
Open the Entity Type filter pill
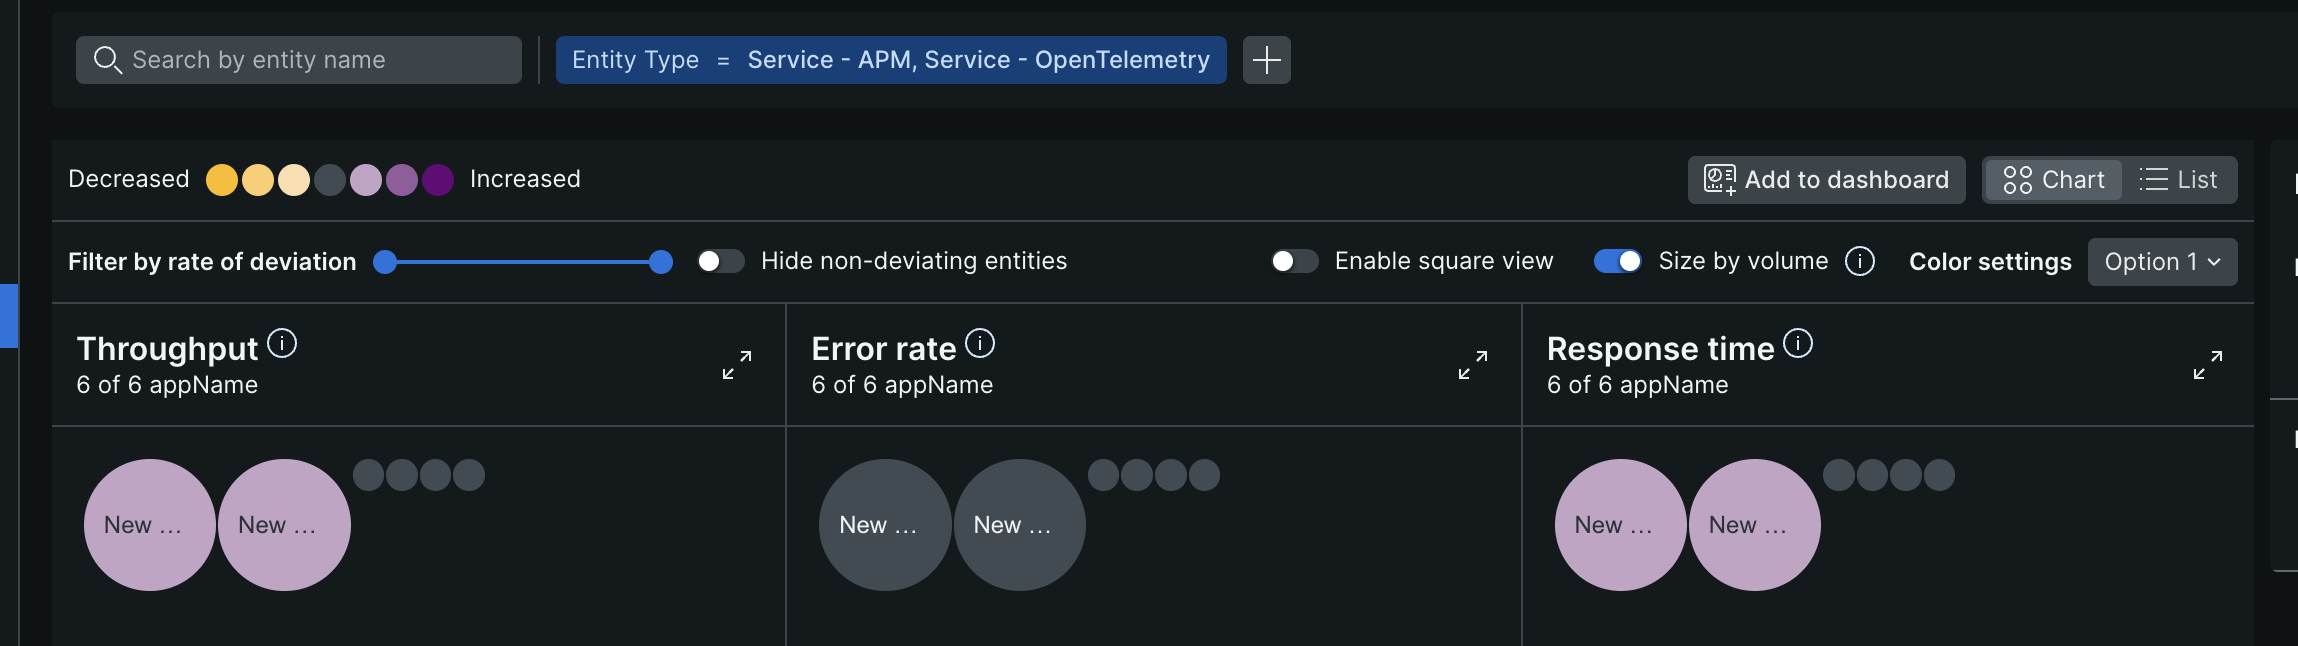tap(891, 60)
